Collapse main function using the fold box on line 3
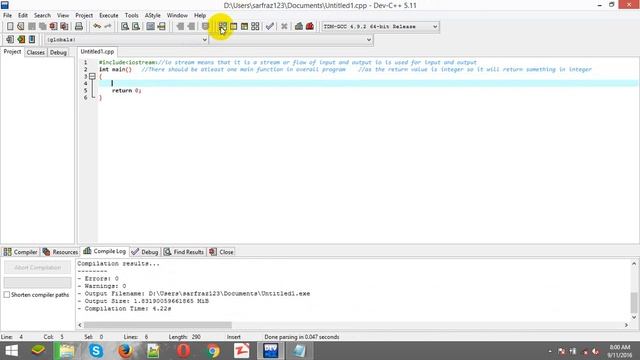640x360 pixels. pyautogui.click(x=92, y=76)
